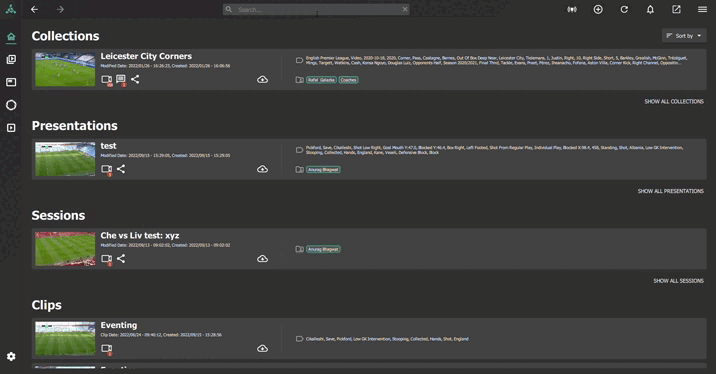
Task: Click the tag label icon in Leicester City Corners row
Action: (299, 60)
